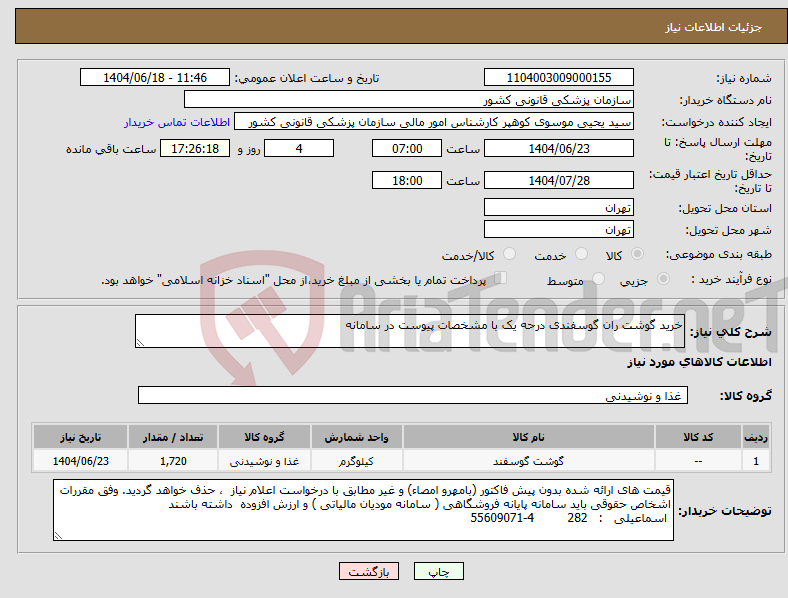
Task: Click the announcement date field 1404/06/18 - 11:46
Action: pos(155,77)
